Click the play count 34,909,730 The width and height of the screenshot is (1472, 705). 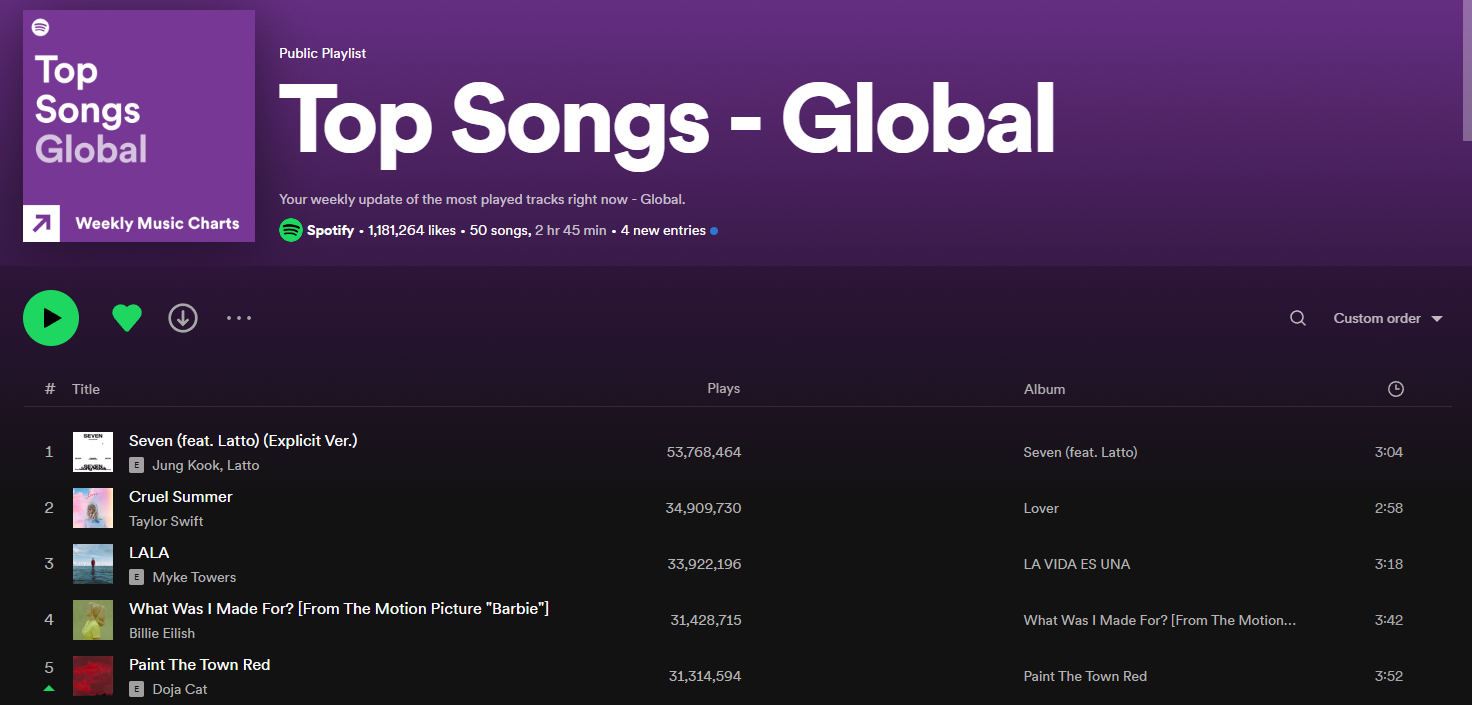tap(704, 508)
